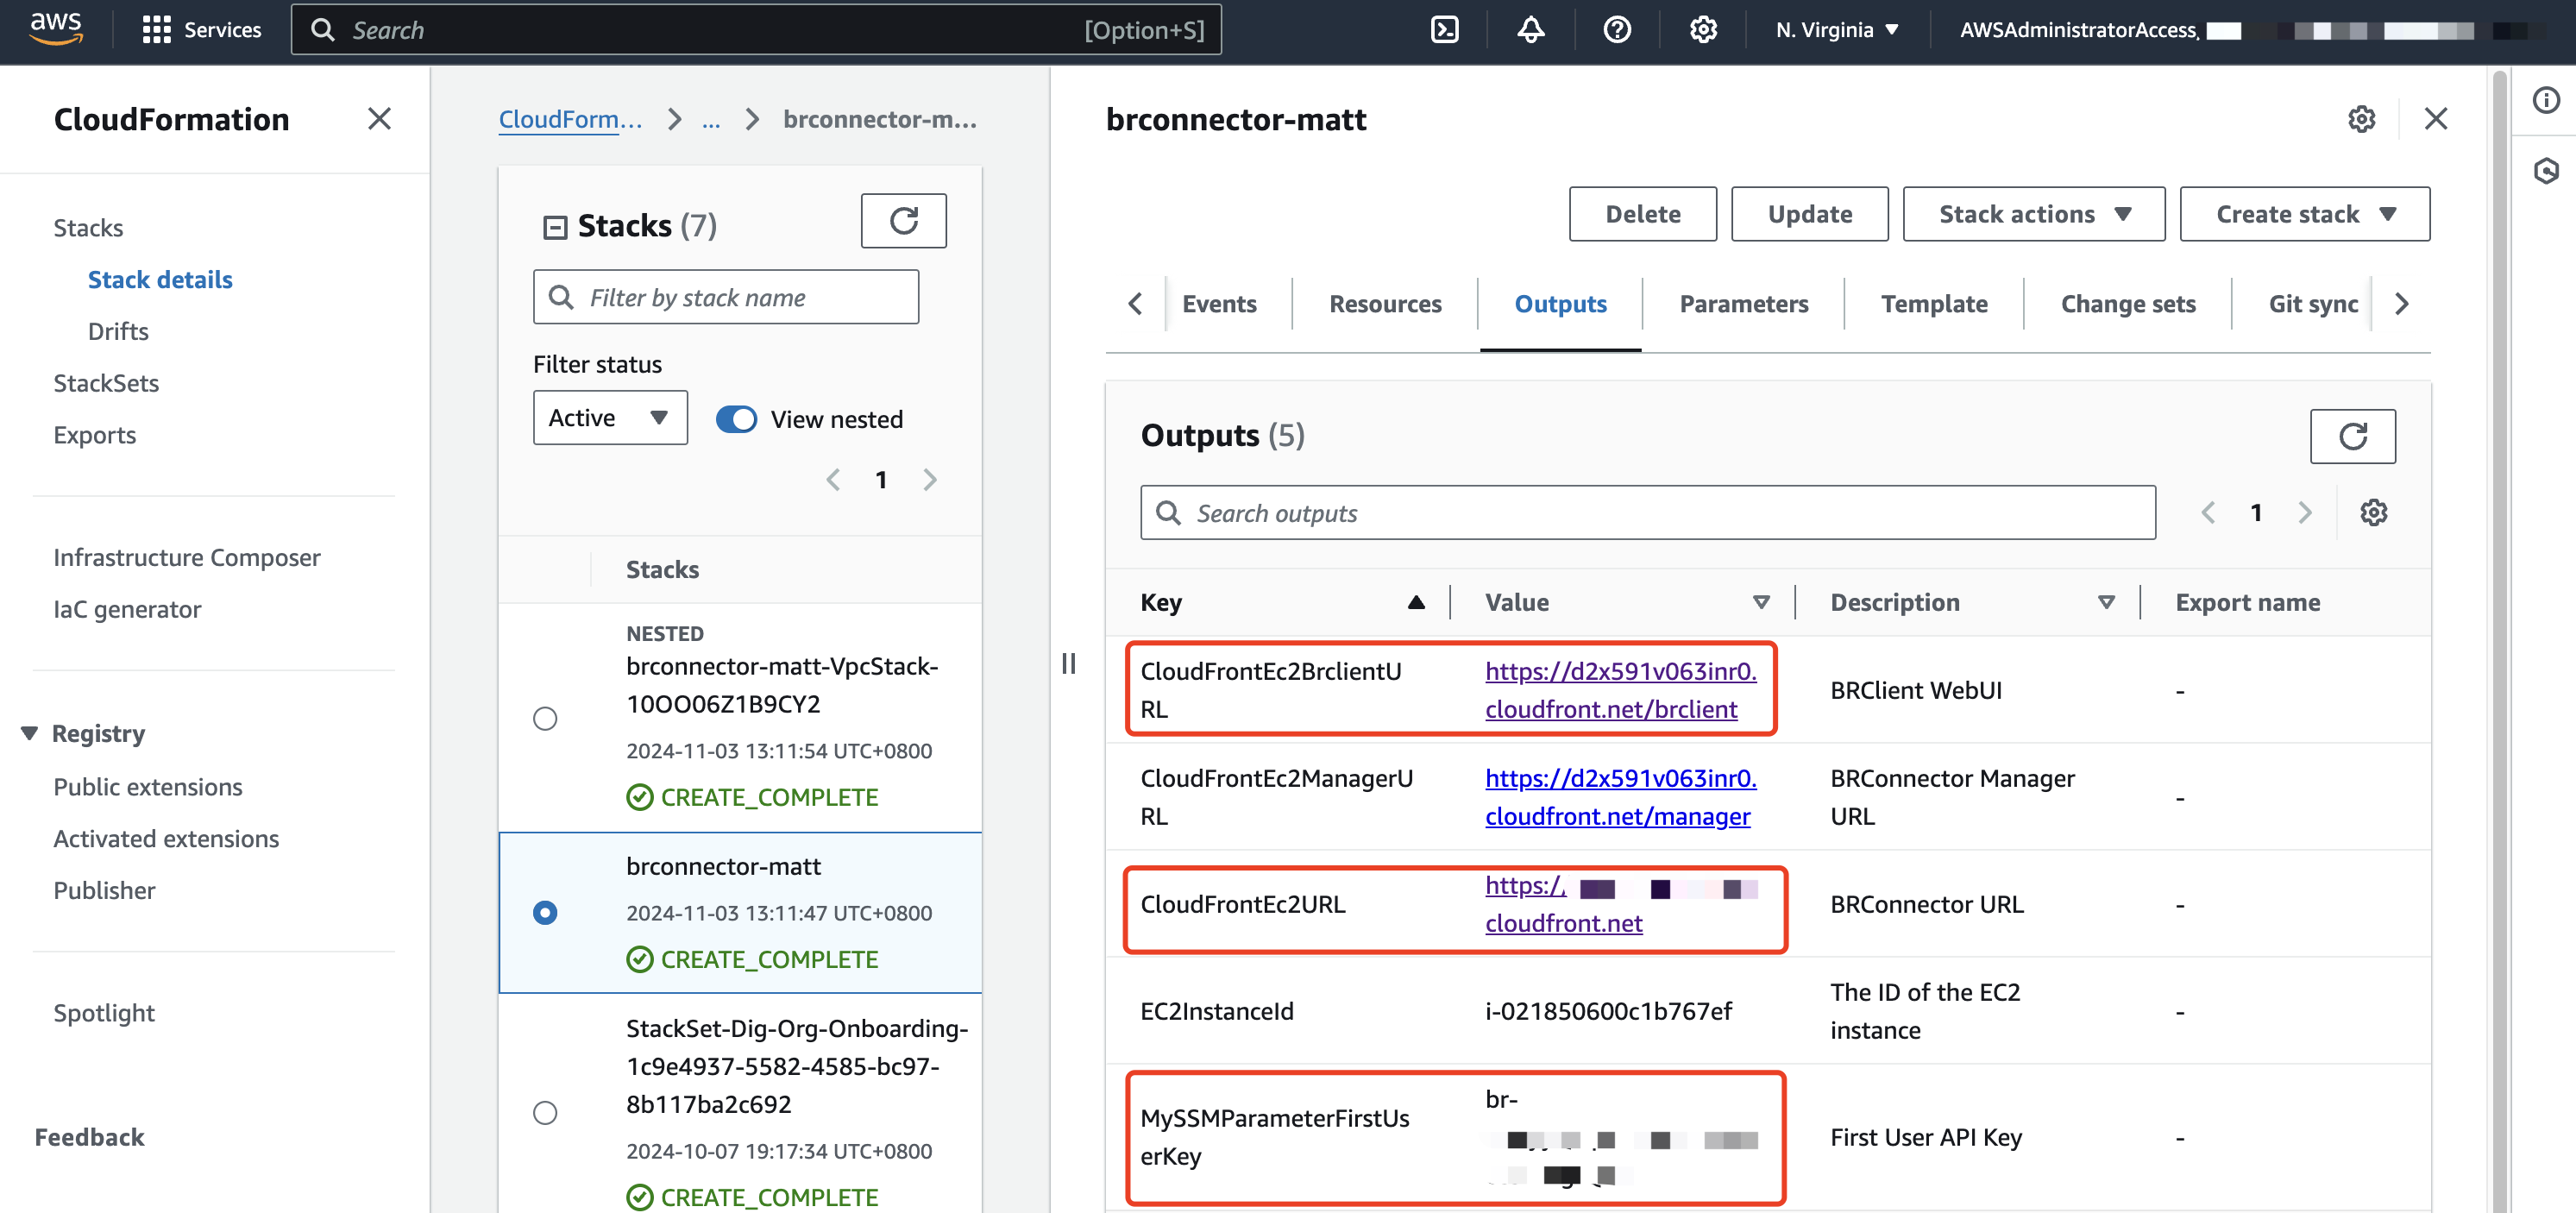Open the CloudFrontEc2ManagerURL link
This screenshot has width=2576, height=1213.
1620,797
